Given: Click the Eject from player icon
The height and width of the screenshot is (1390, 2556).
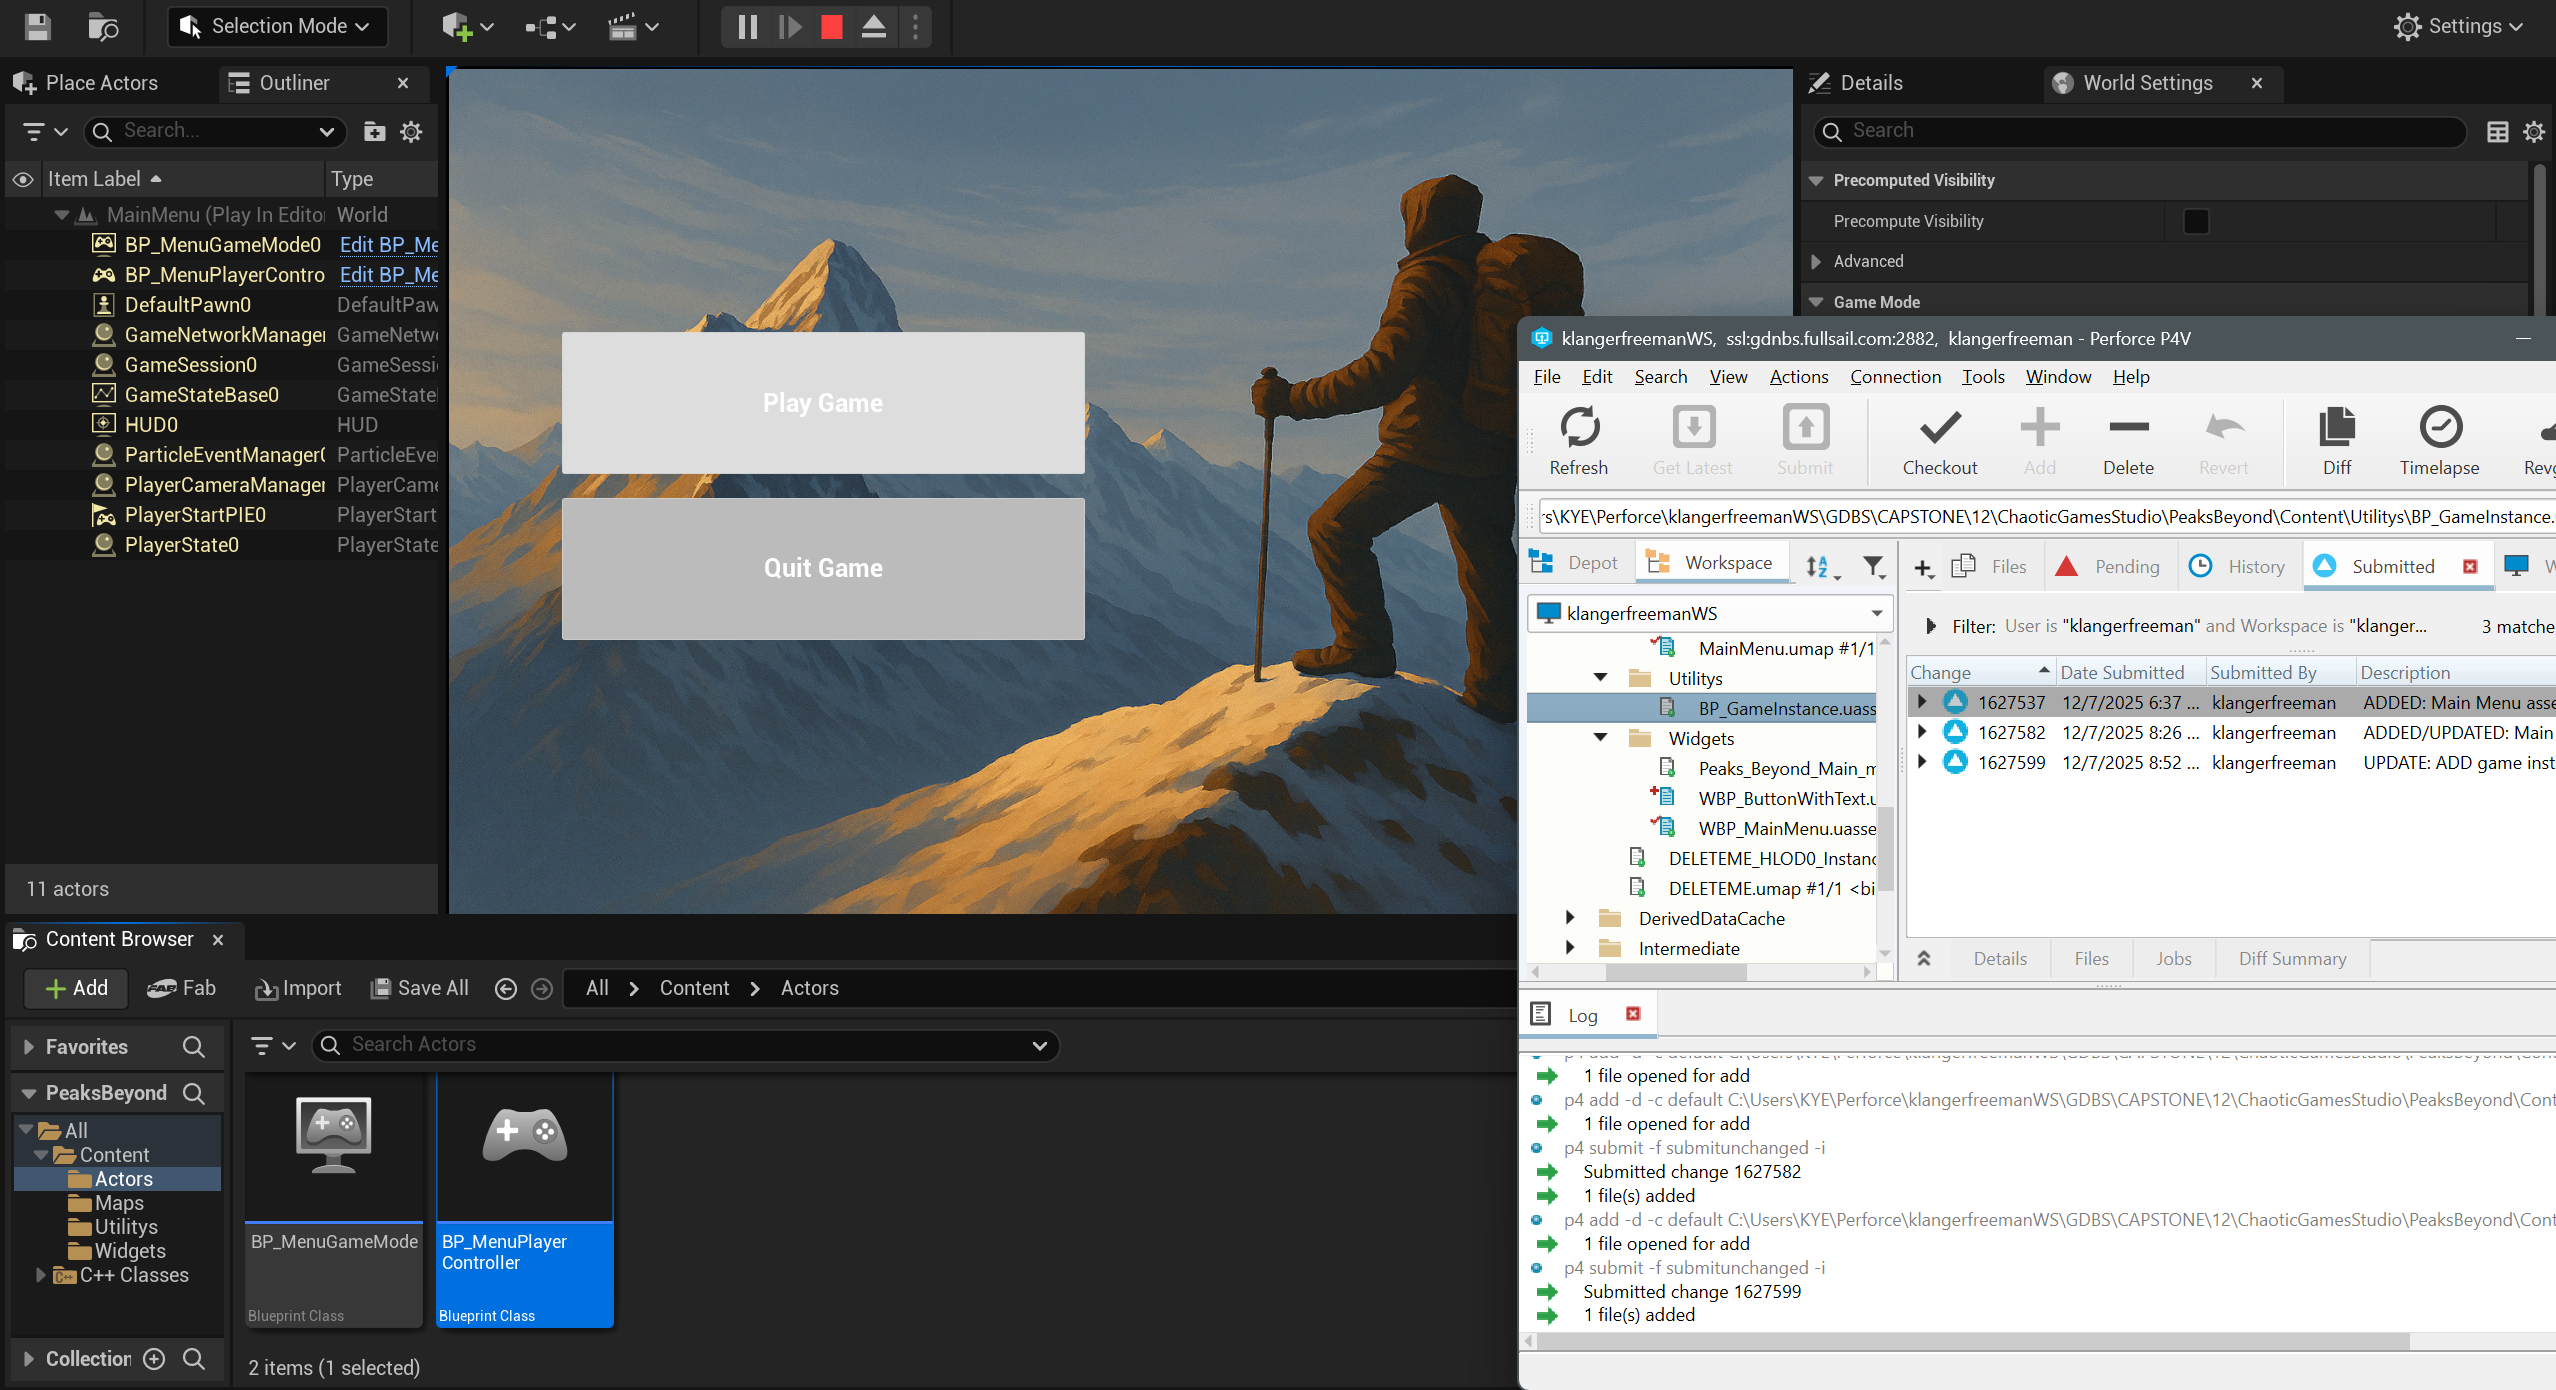Looking at the screenshot, I should pos(873,27).
